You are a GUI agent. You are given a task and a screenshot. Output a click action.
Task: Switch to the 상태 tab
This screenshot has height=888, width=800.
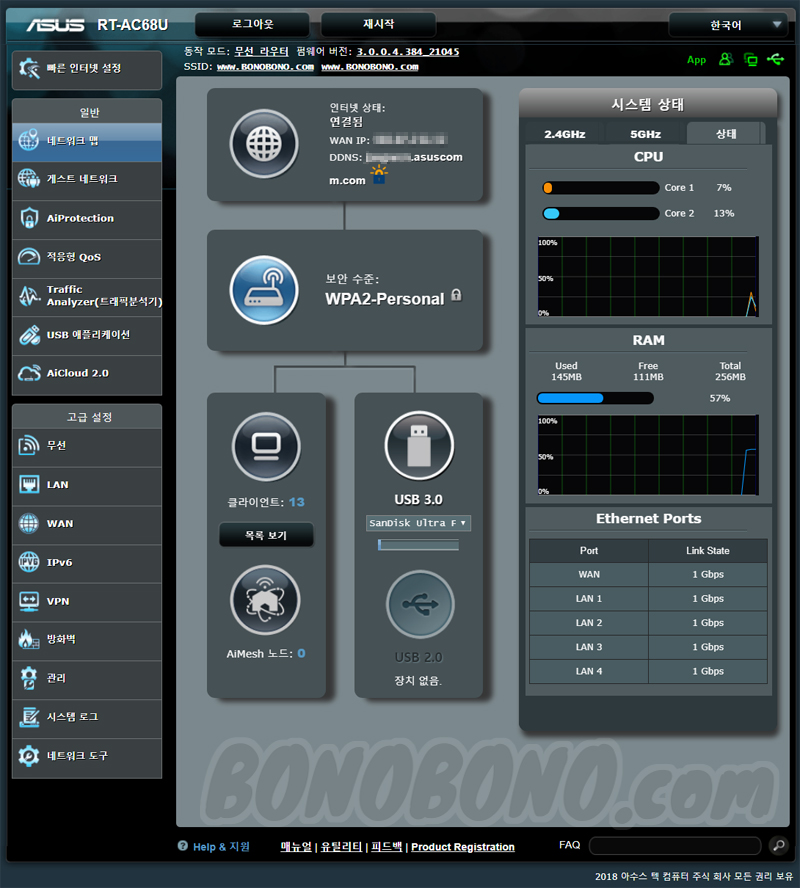coord(726,134)
